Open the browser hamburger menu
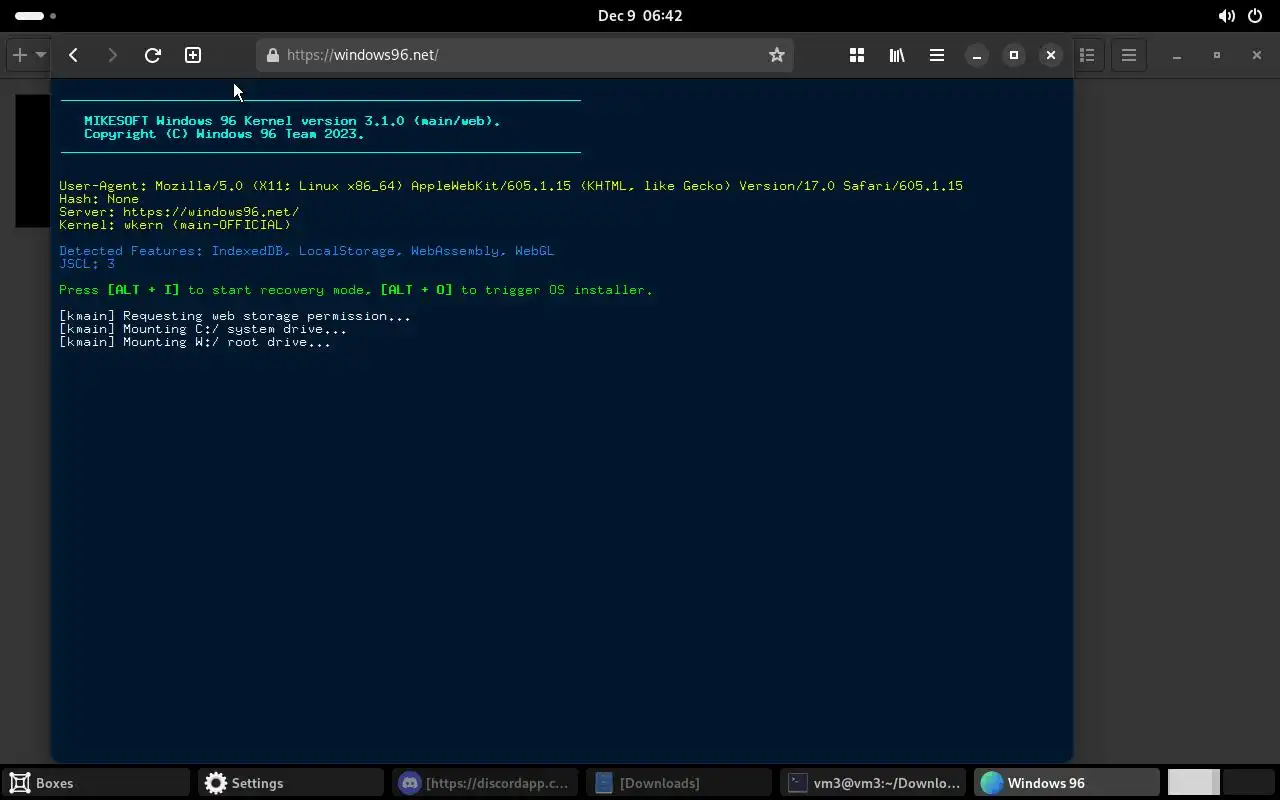The image size is (1280, 800). (937, 55)
